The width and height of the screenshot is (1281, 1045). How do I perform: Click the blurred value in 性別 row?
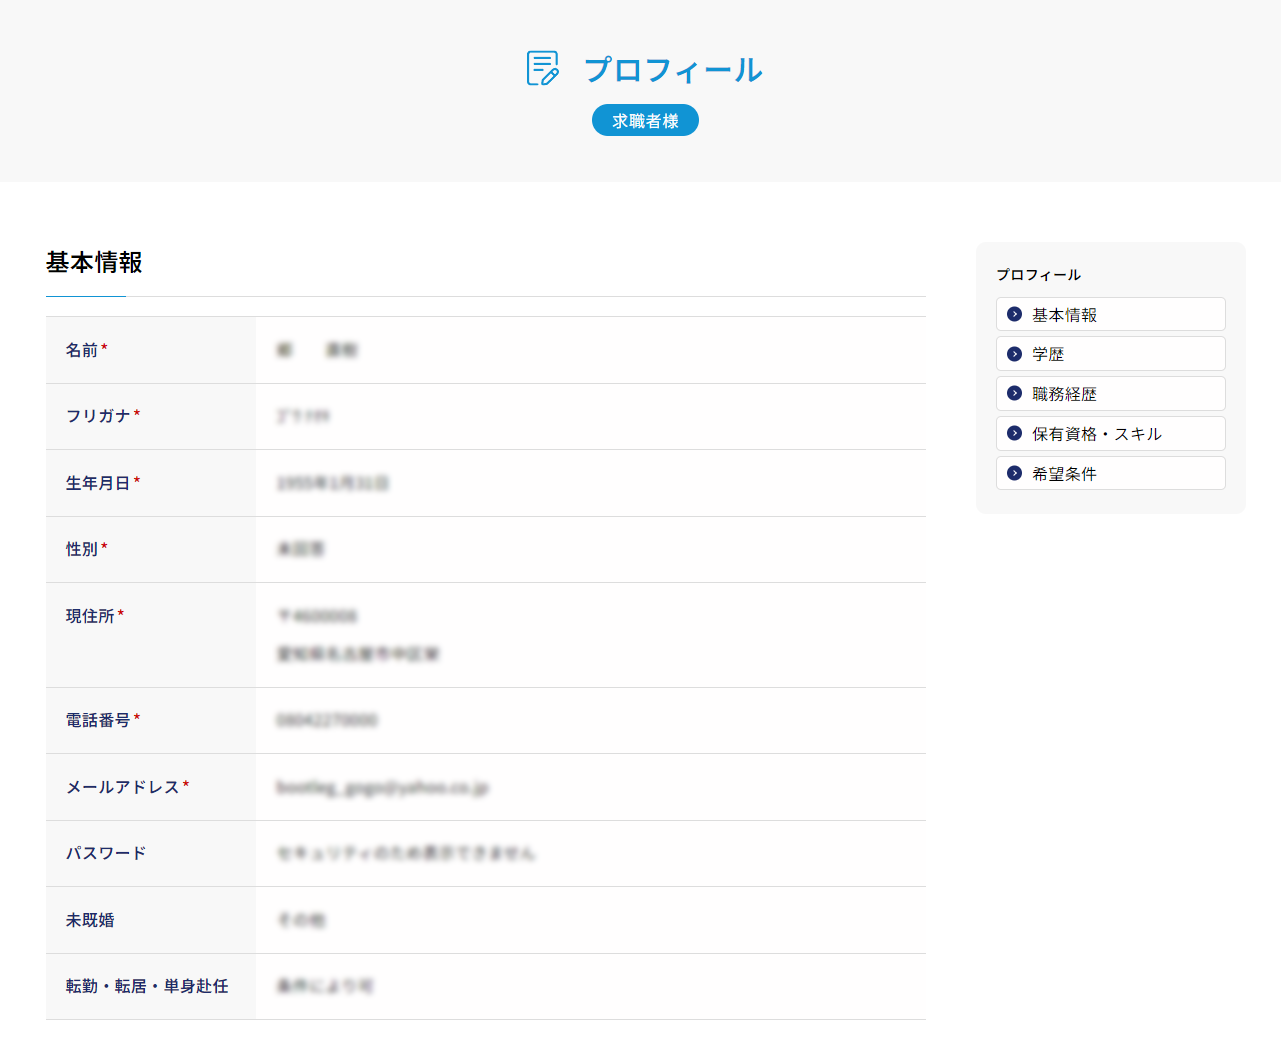(300, 549)
